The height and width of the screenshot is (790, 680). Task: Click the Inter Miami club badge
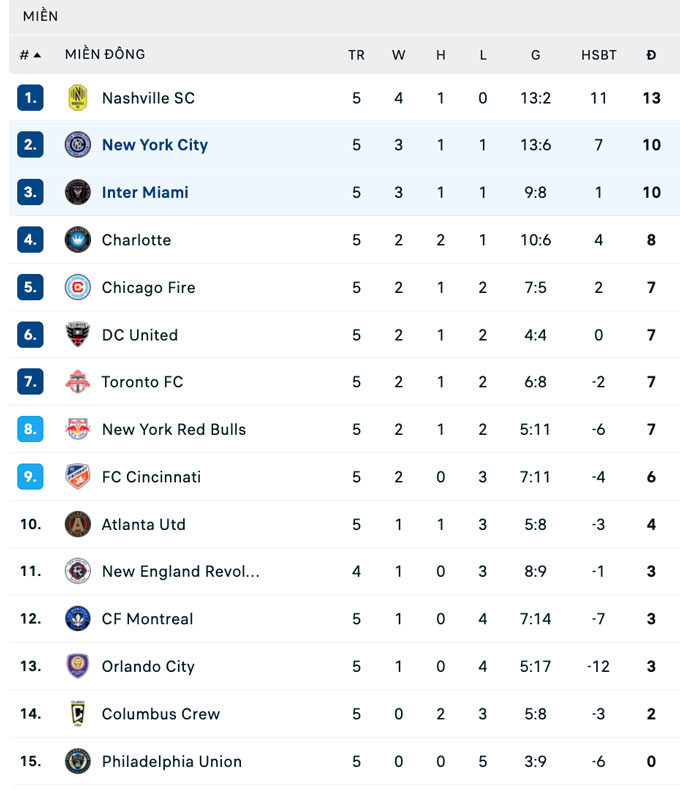(x=77, y=192)
